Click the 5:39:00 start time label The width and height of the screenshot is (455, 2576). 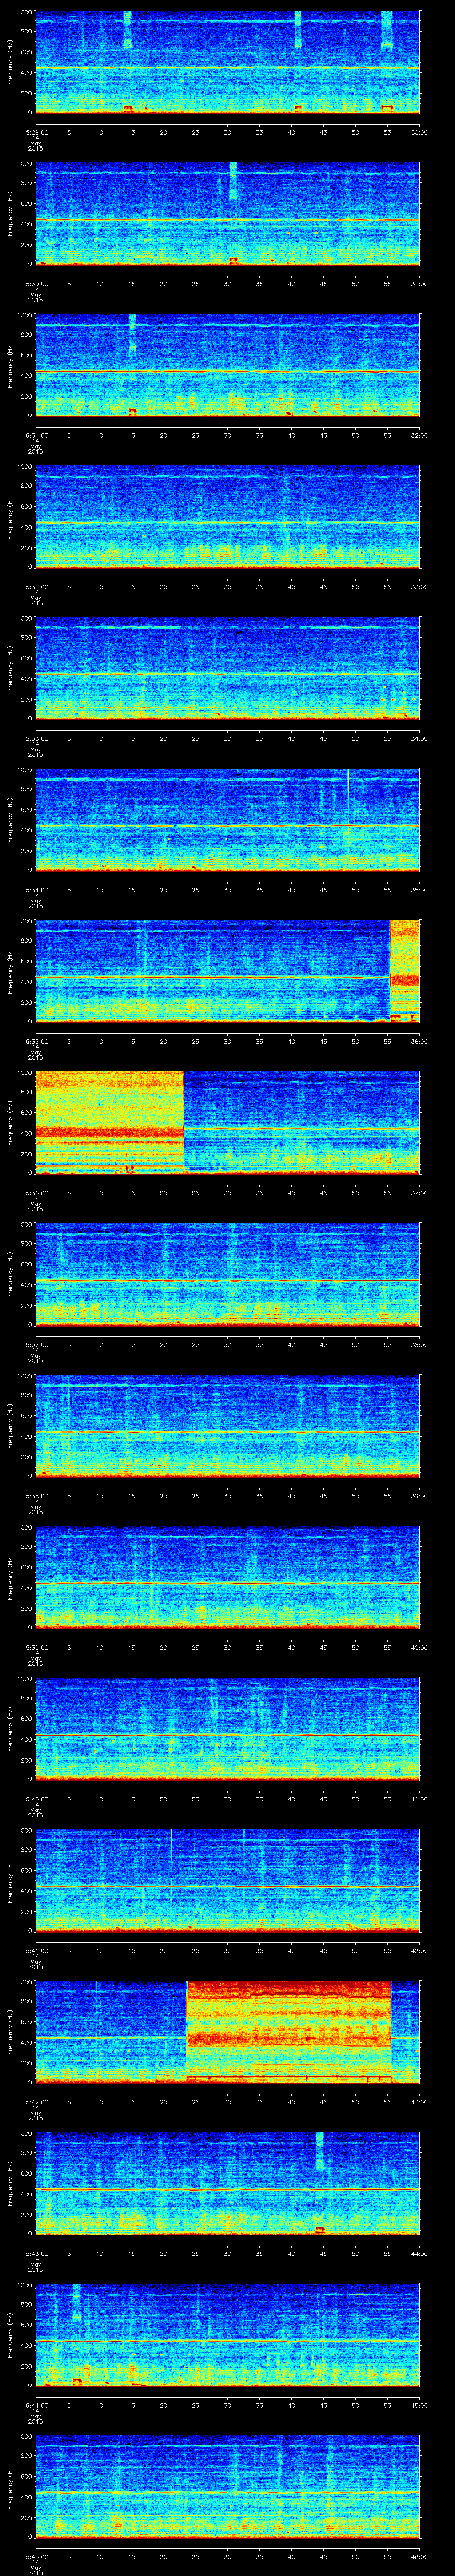tap(36, 1647)
